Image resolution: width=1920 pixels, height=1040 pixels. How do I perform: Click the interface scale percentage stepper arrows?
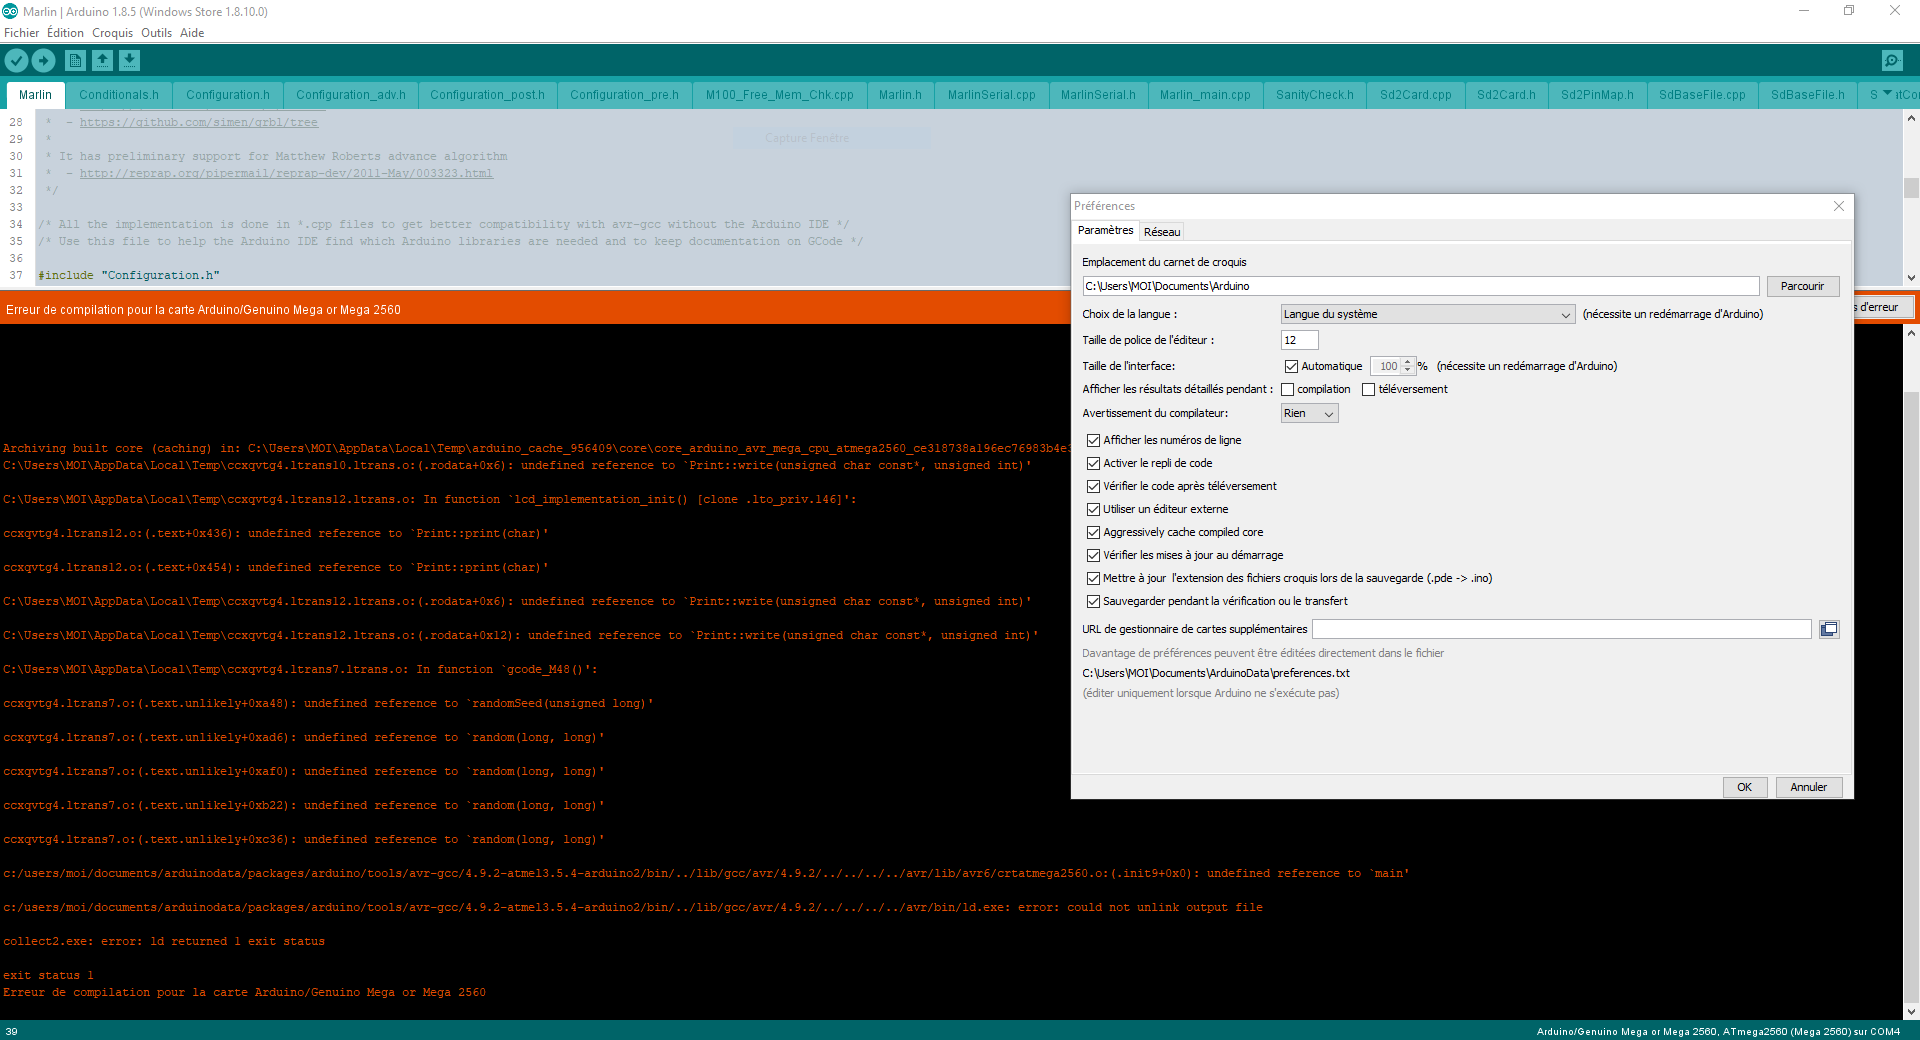tap(1408, 366)
